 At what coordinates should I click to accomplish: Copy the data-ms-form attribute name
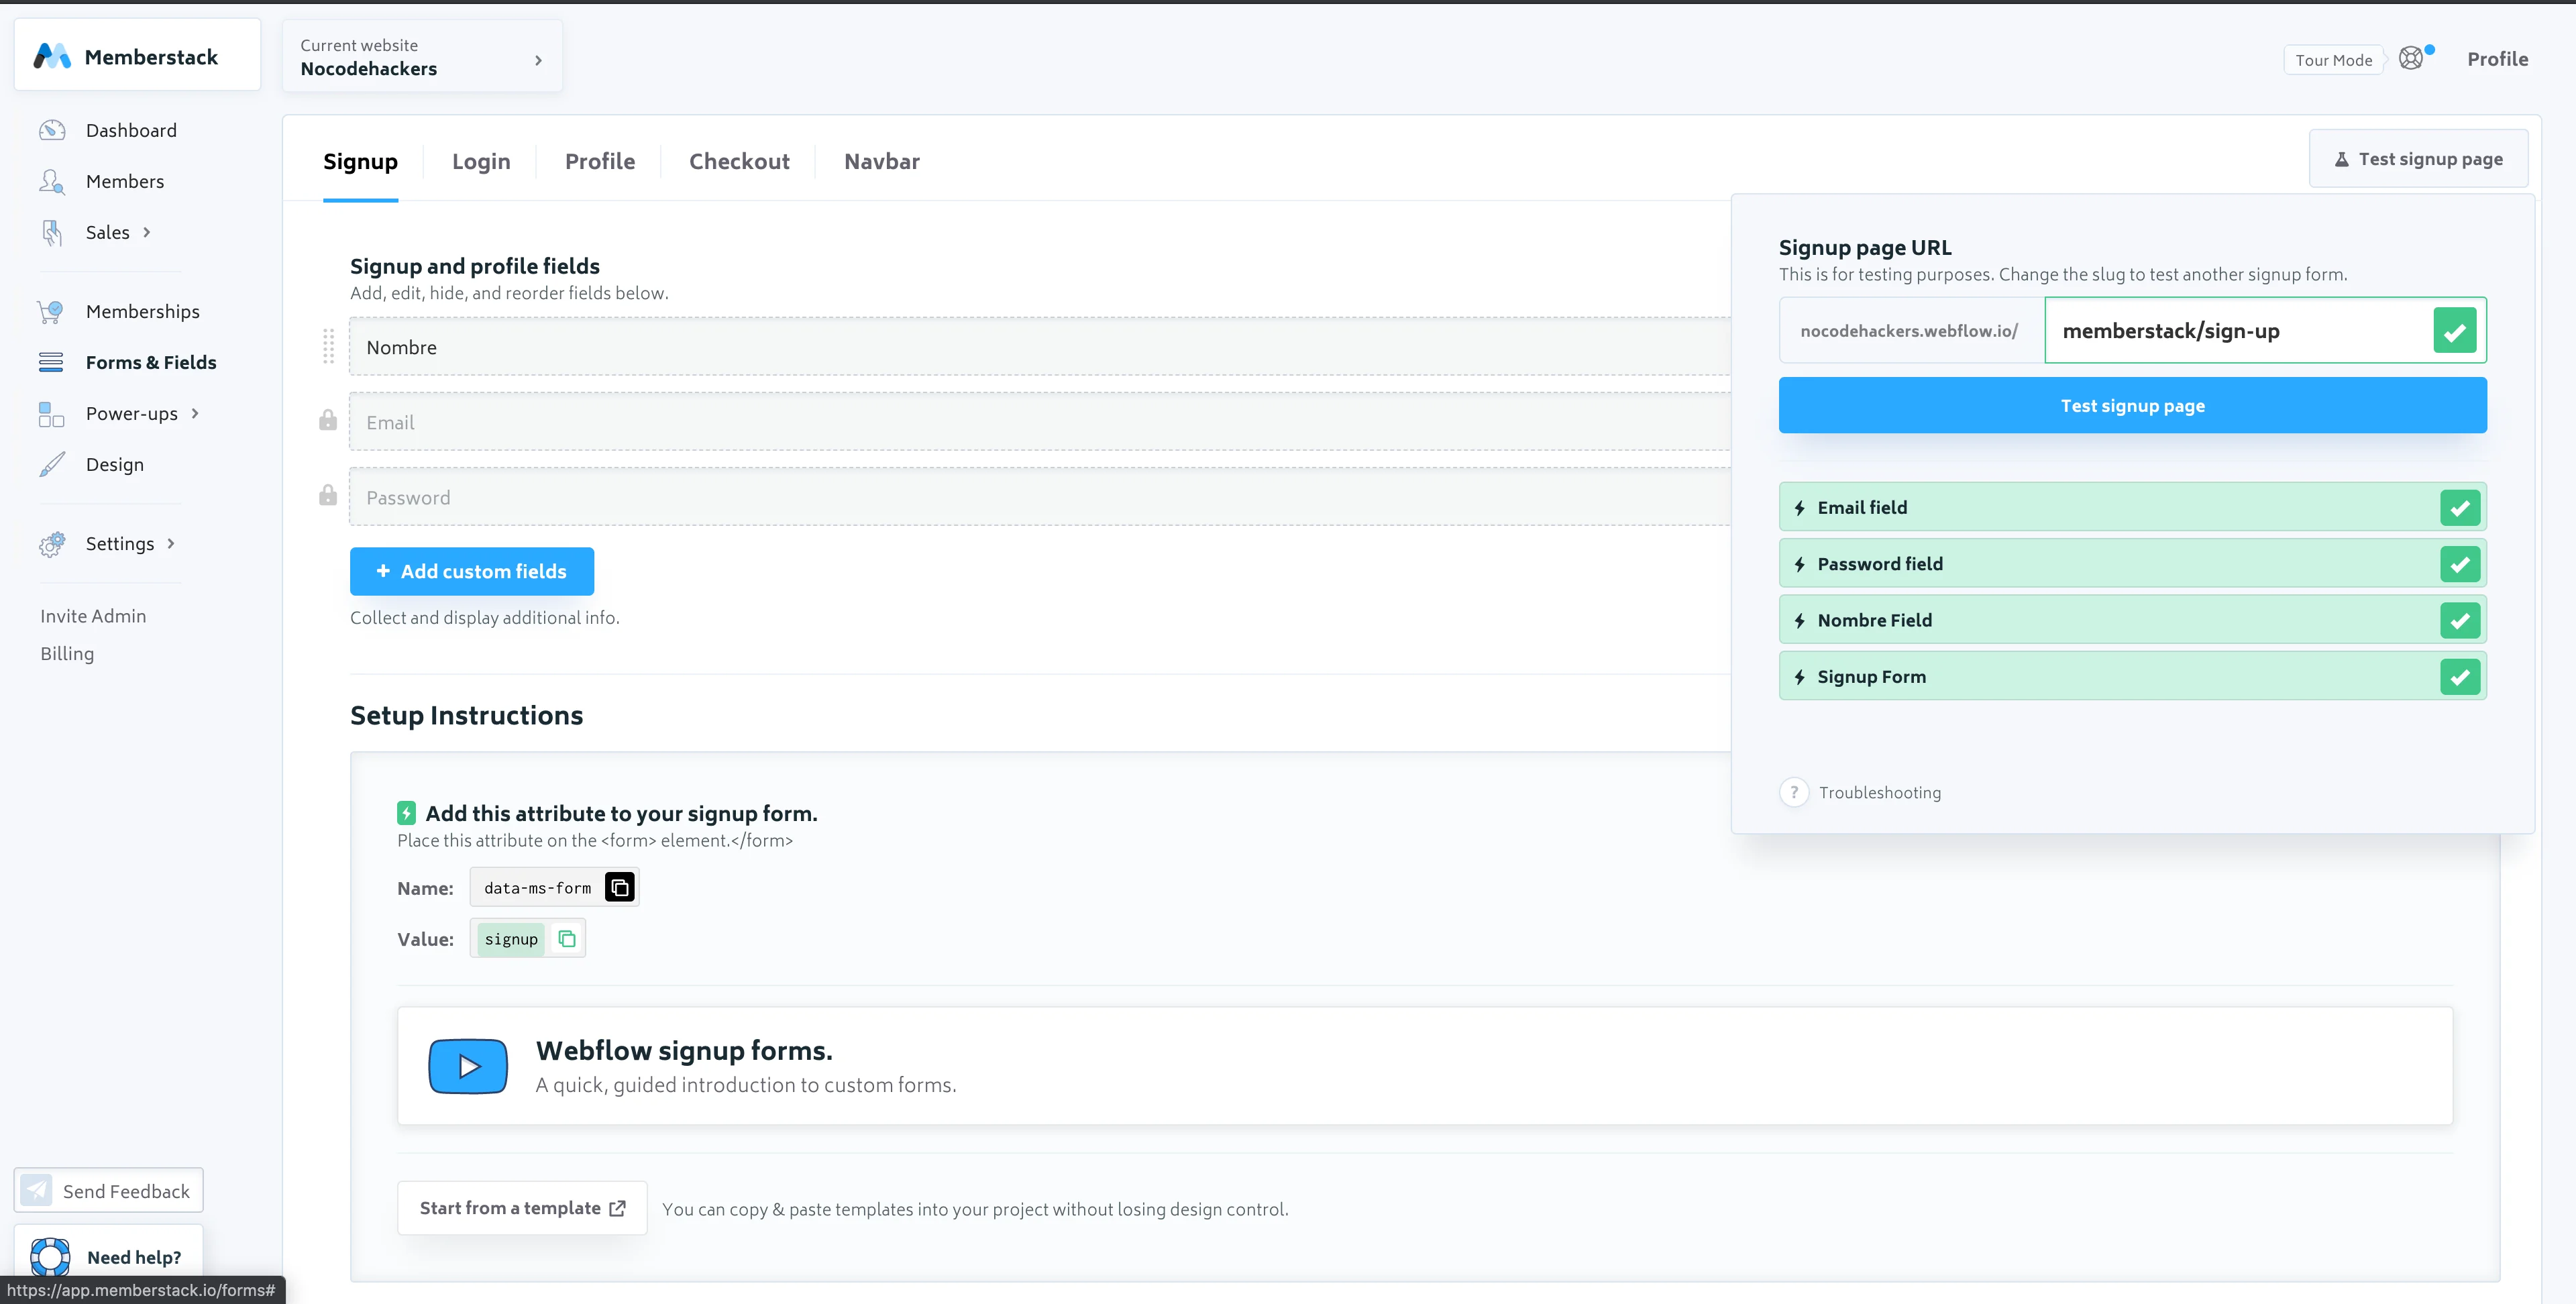[x=619, y=887]
